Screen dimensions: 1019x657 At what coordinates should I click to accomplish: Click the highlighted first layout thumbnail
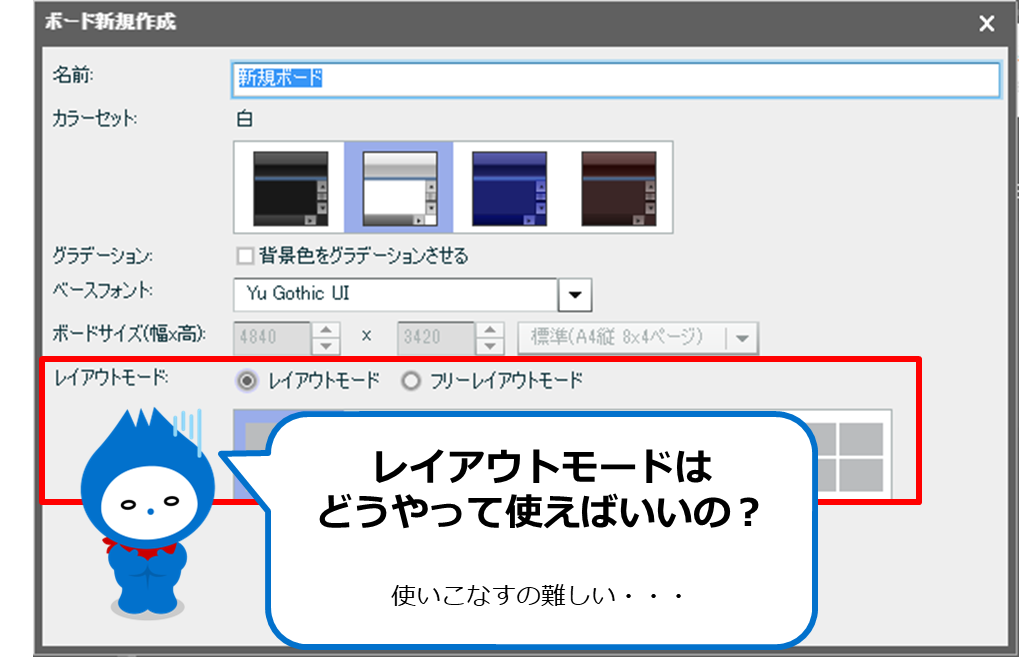tap(250, 450)
